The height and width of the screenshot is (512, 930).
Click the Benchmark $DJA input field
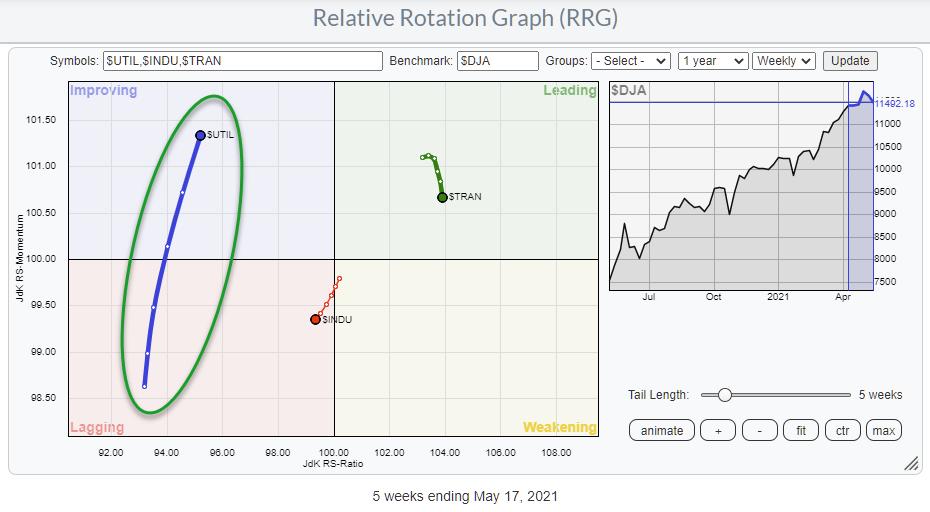497,61
